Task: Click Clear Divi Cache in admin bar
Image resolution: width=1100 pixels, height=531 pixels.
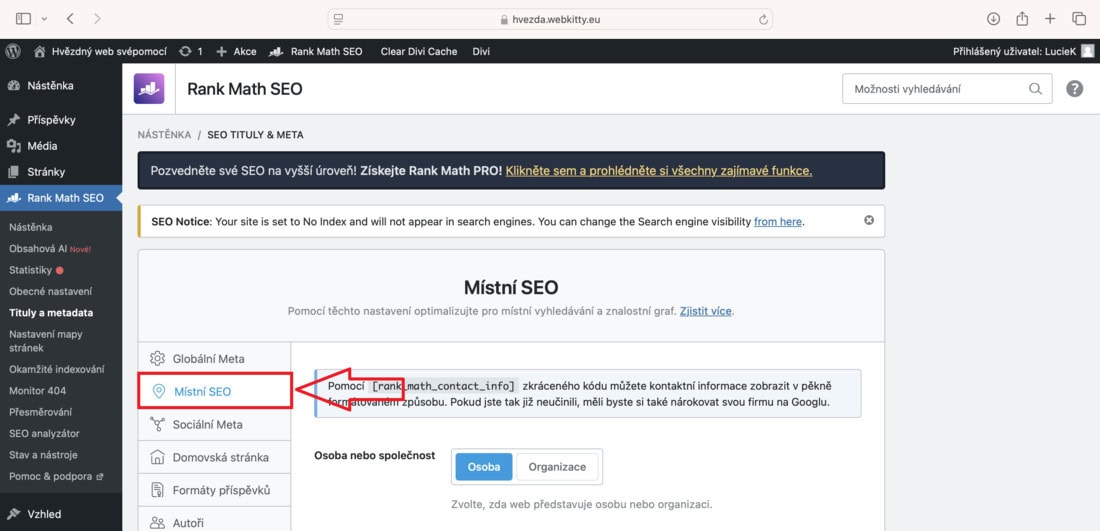Action: point(419,51)
